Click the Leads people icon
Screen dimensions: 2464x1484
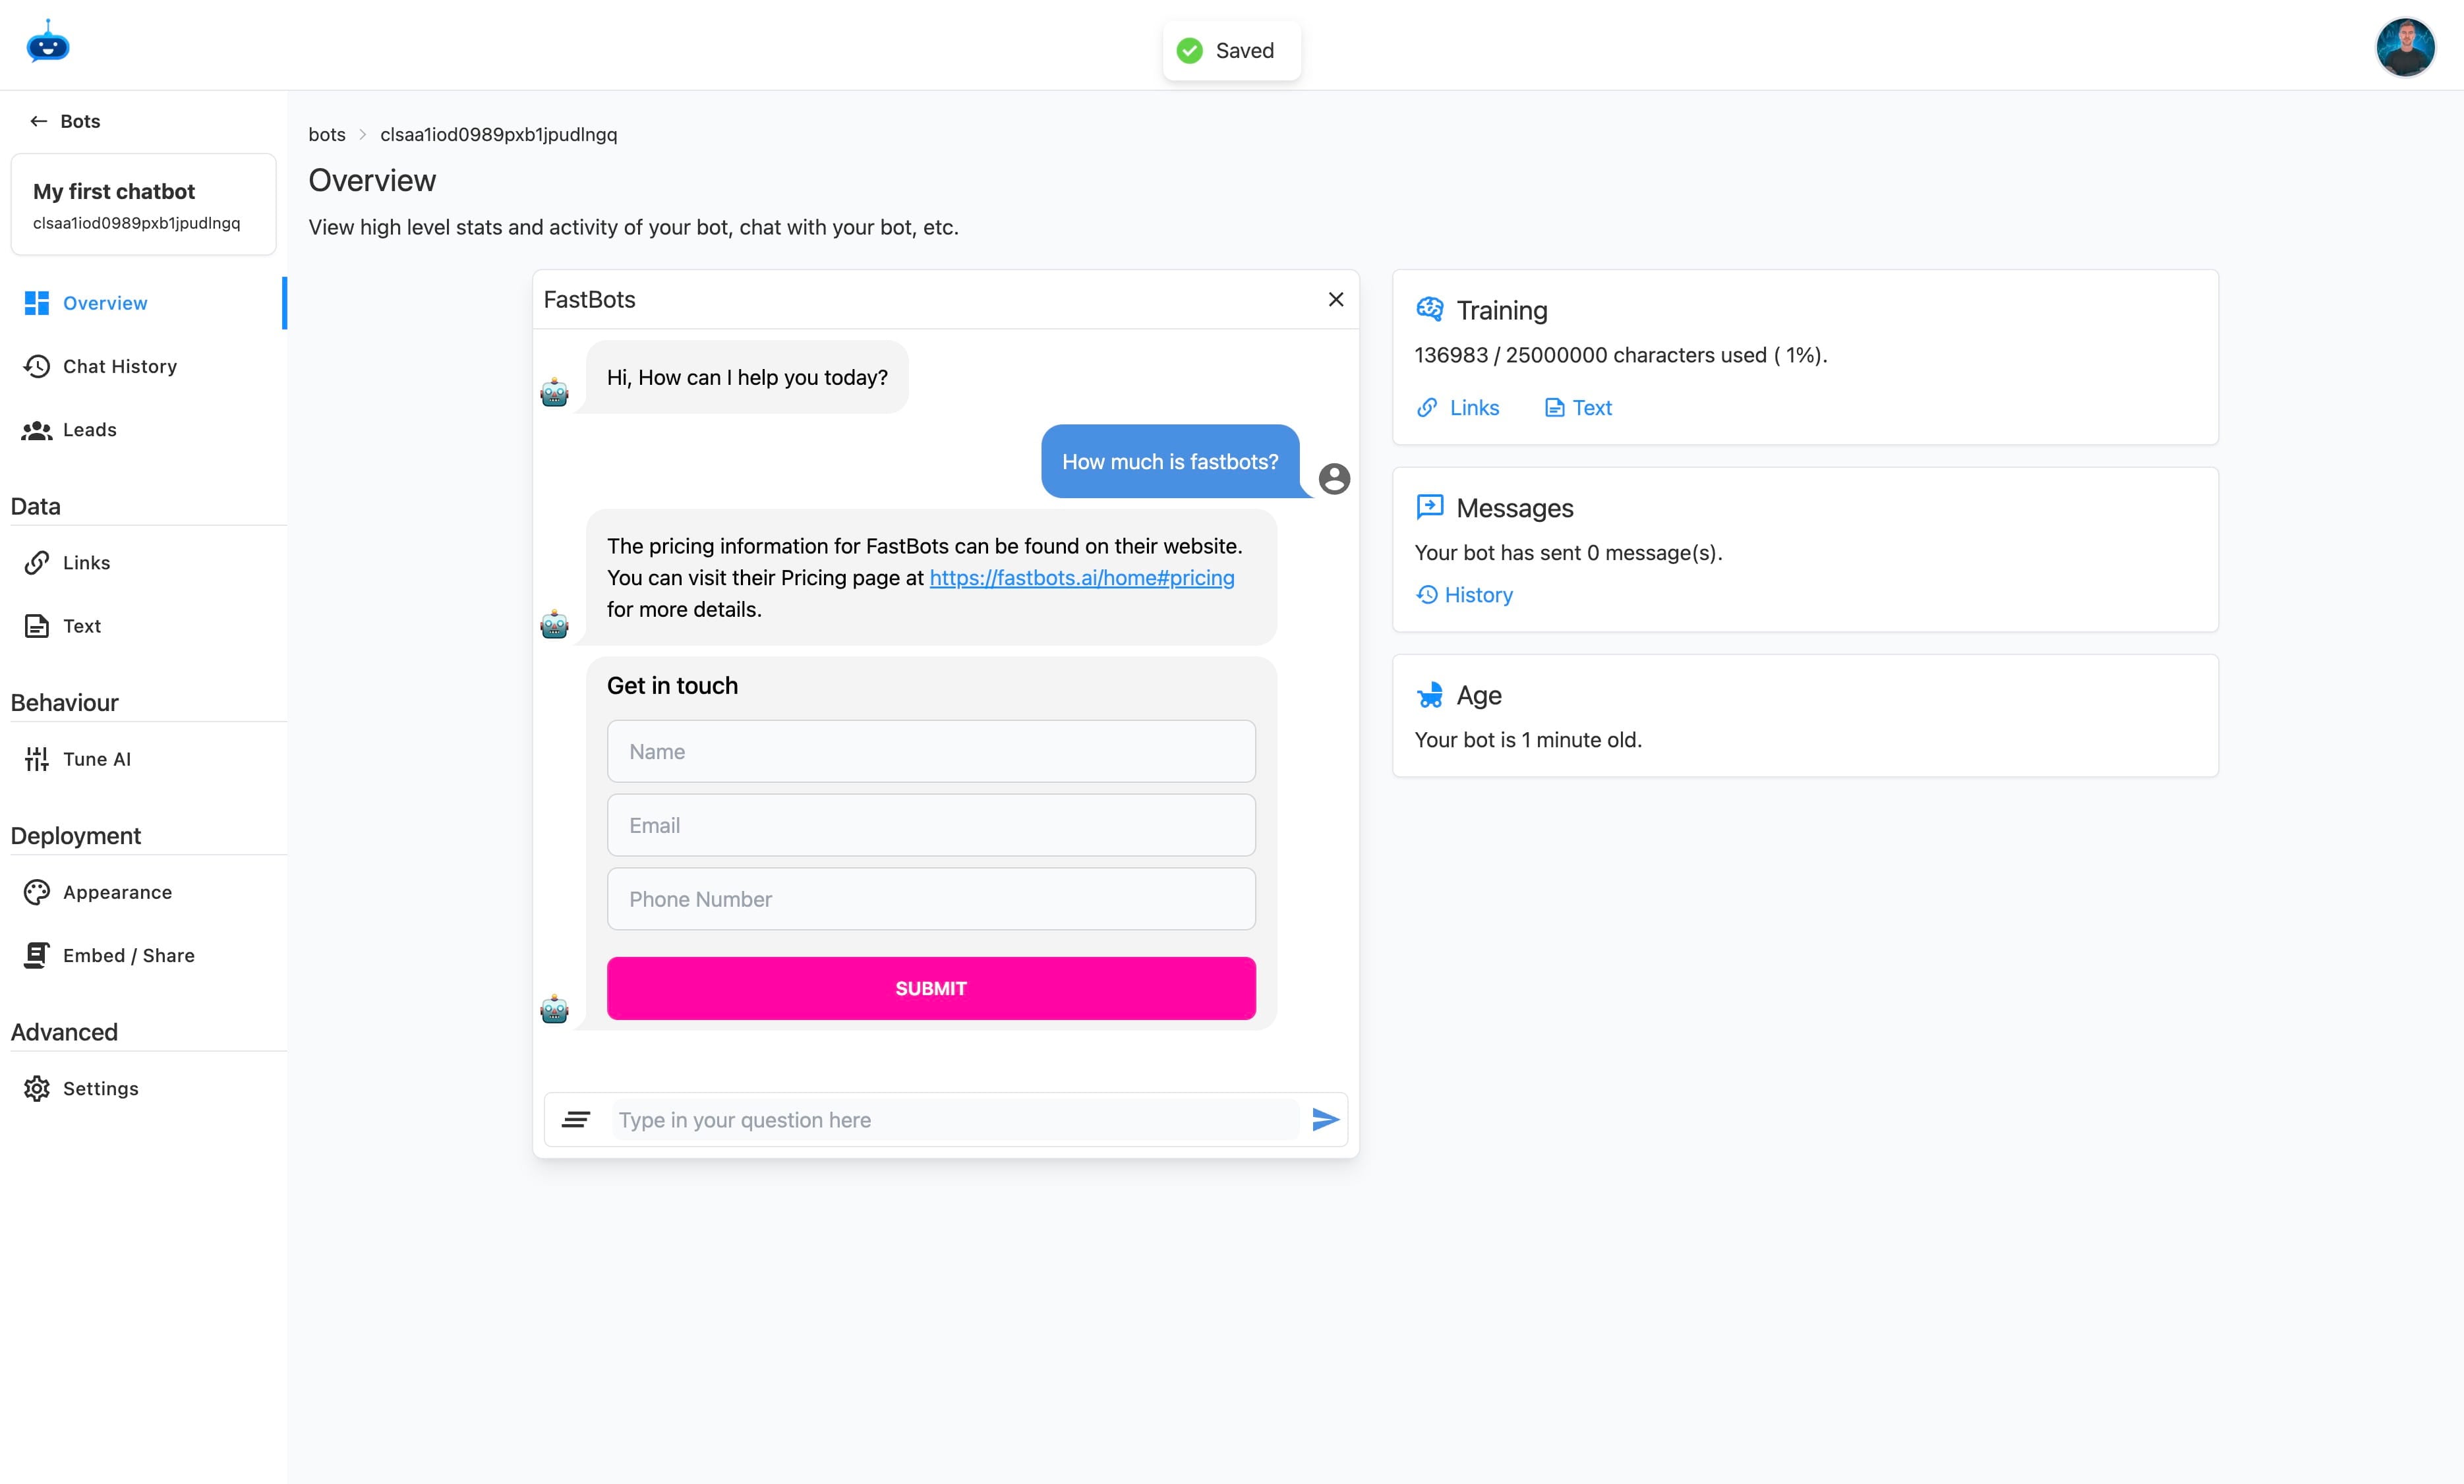pyautogui.click(x=37, y=430)
